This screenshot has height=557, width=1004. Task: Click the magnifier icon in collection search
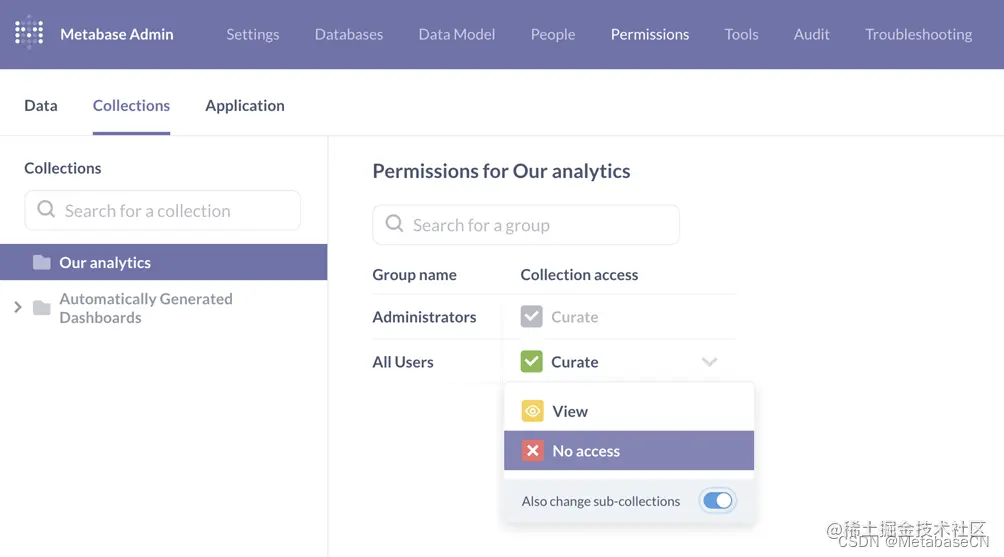pos(46,209)
